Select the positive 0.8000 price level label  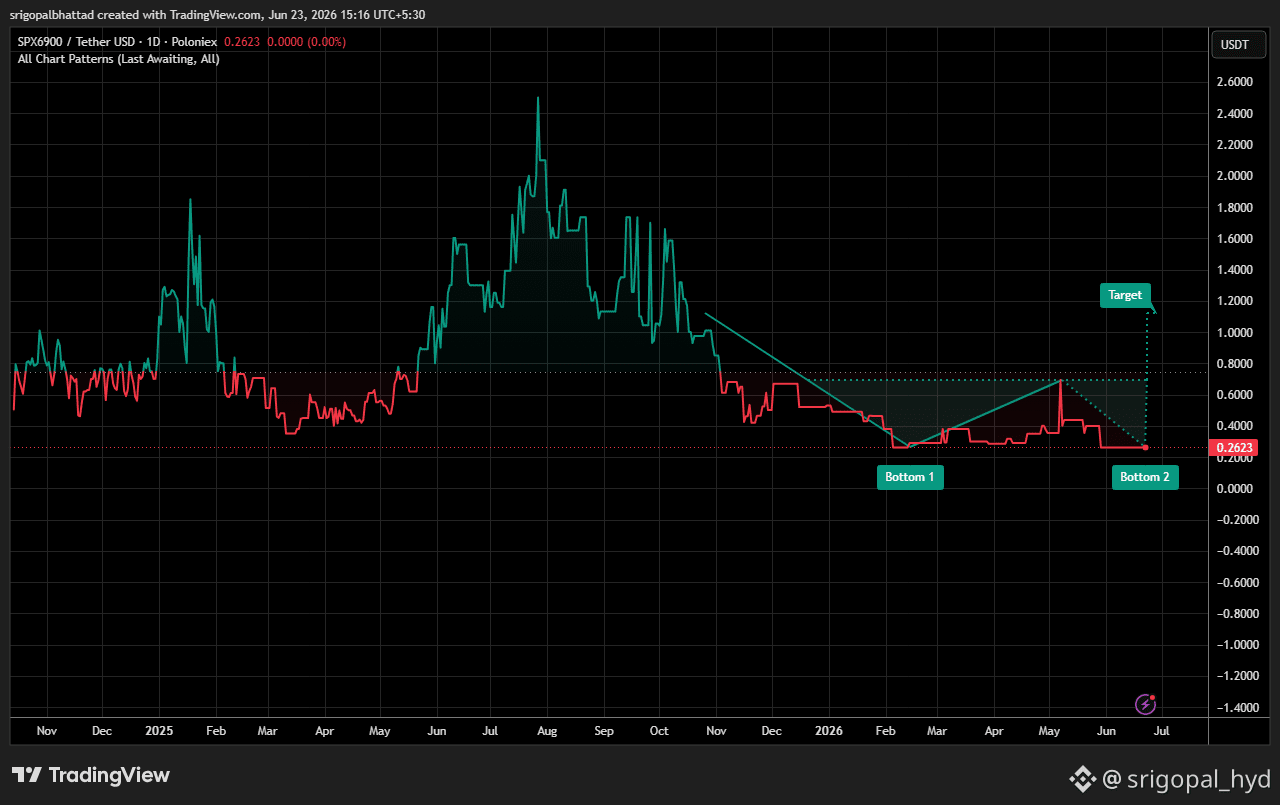pos(1236,364)
